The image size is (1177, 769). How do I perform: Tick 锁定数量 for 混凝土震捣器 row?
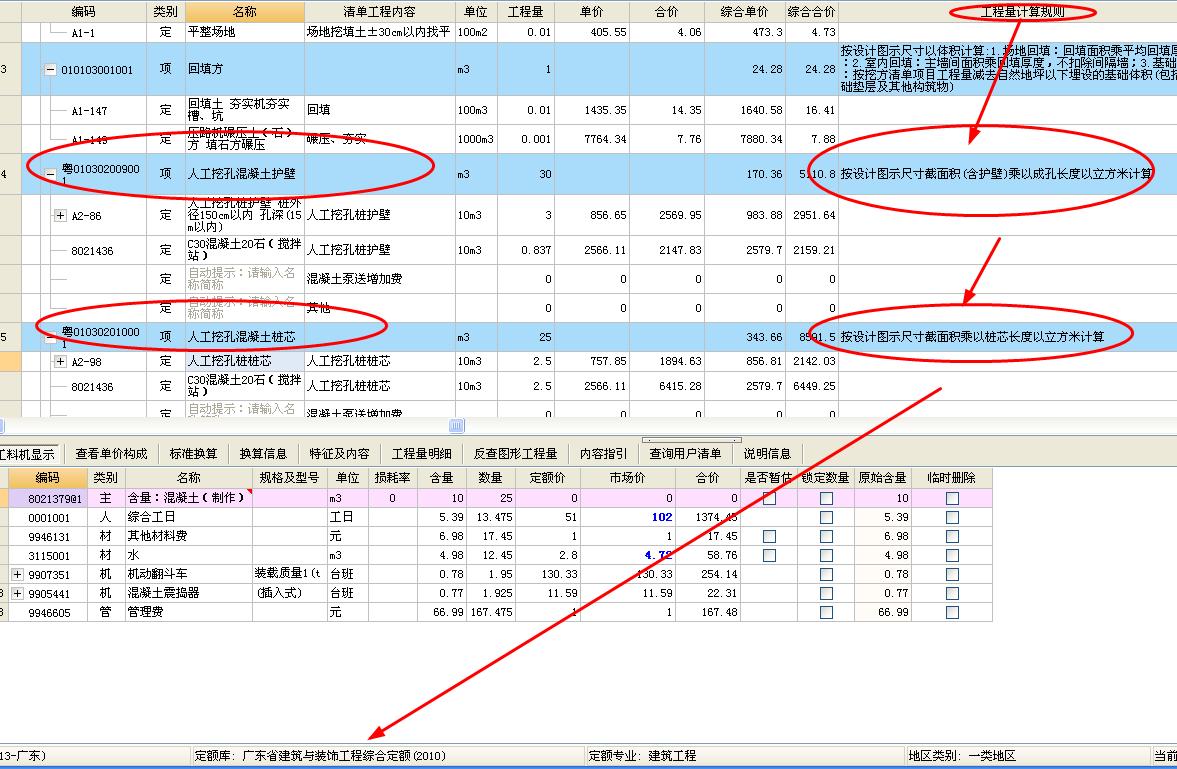(x=826, y=593)
